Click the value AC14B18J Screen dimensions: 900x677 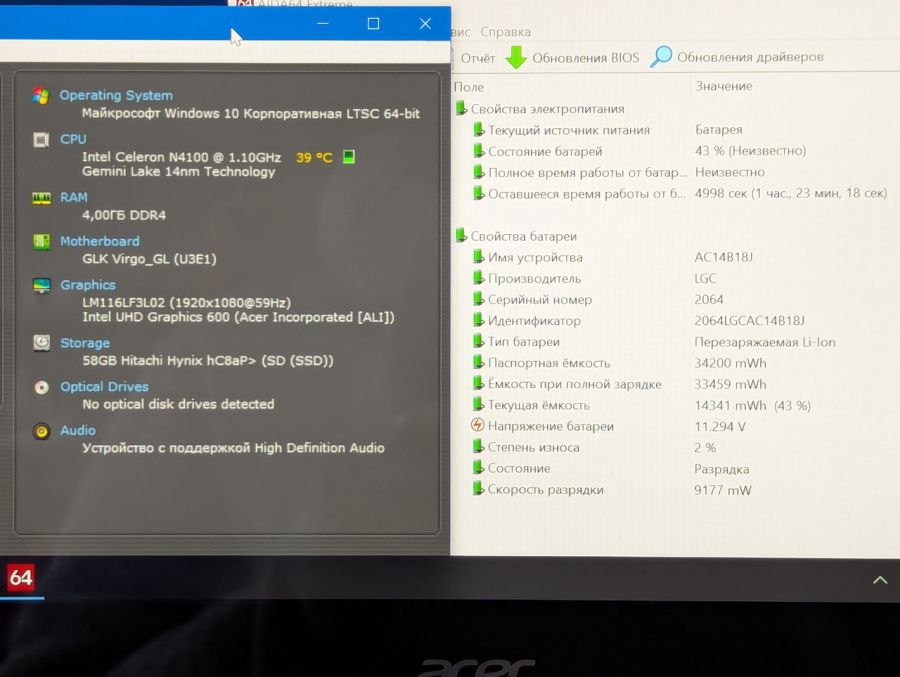click(x=723, y=257)
